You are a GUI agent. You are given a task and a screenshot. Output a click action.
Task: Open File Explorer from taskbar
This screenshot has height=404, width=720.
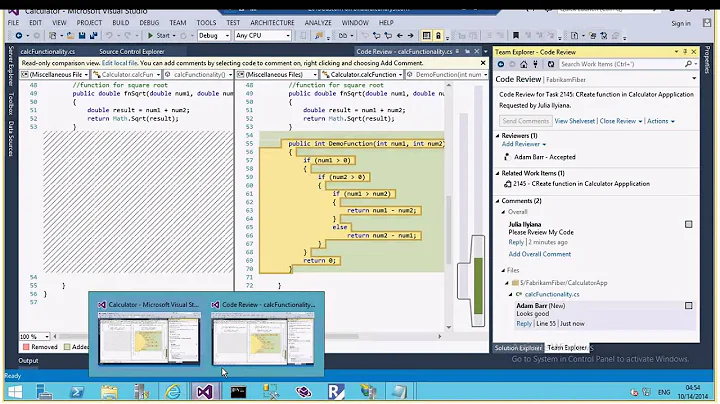[x=109, y=392]
